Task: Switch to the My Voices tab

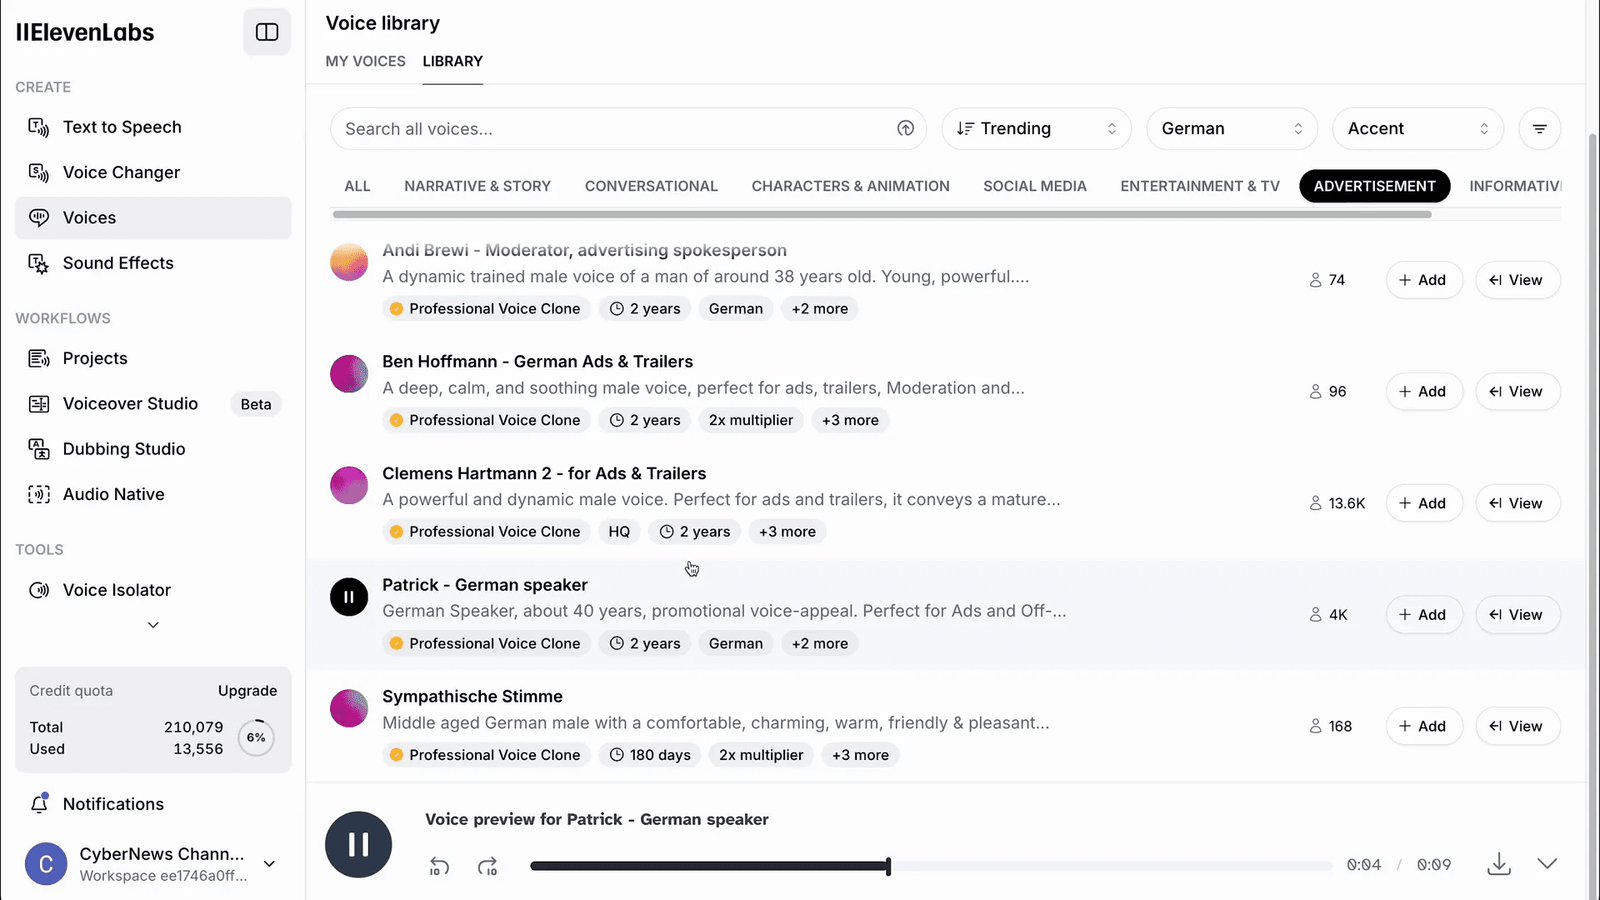Action: [366, 61]
